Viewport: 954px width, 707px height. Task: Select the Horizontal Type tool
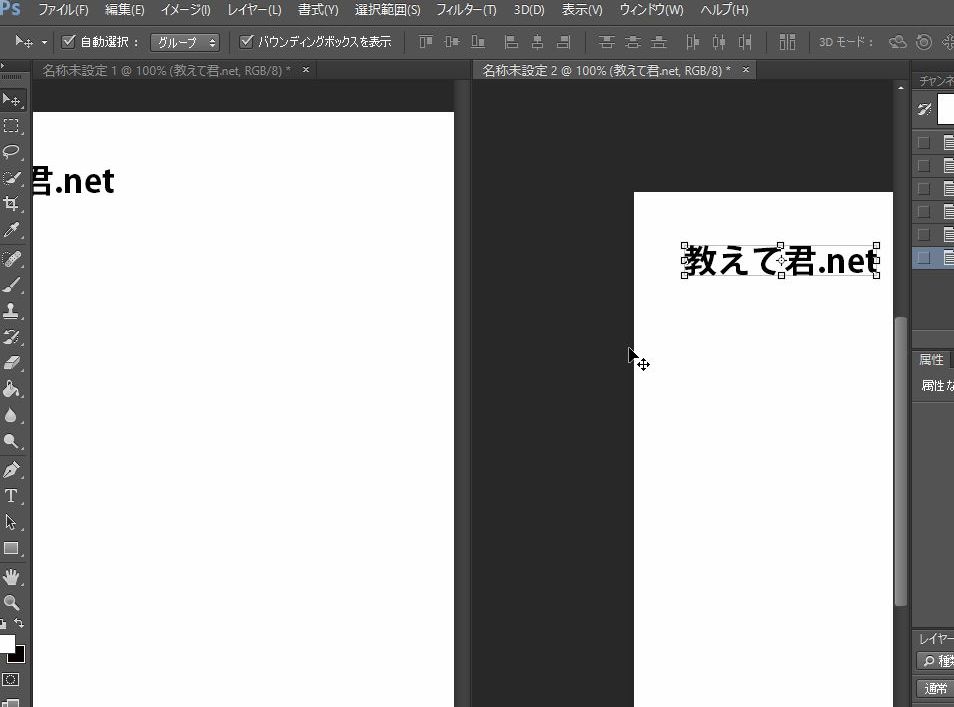coord(11,496)
